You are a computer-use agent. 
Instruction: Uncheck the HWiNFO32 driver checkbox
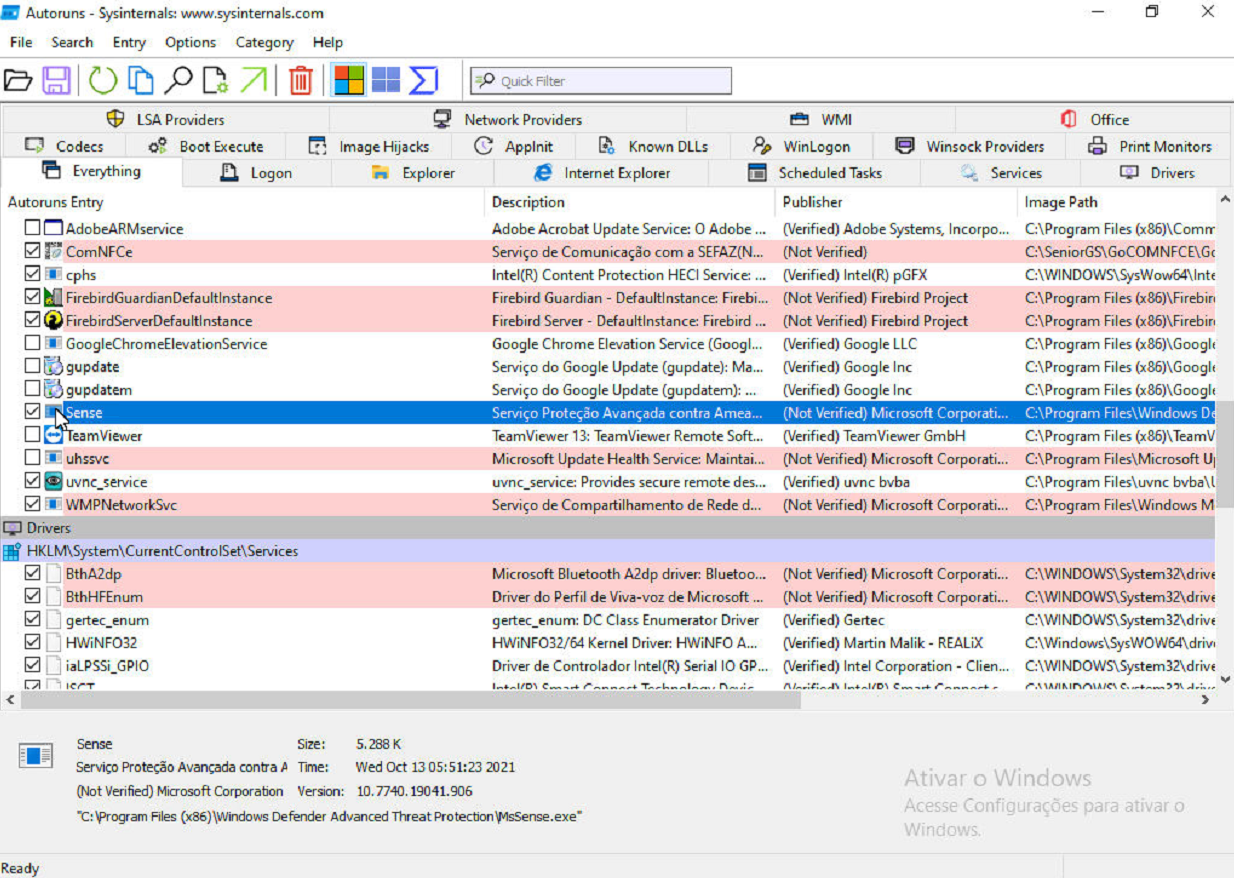32,643
